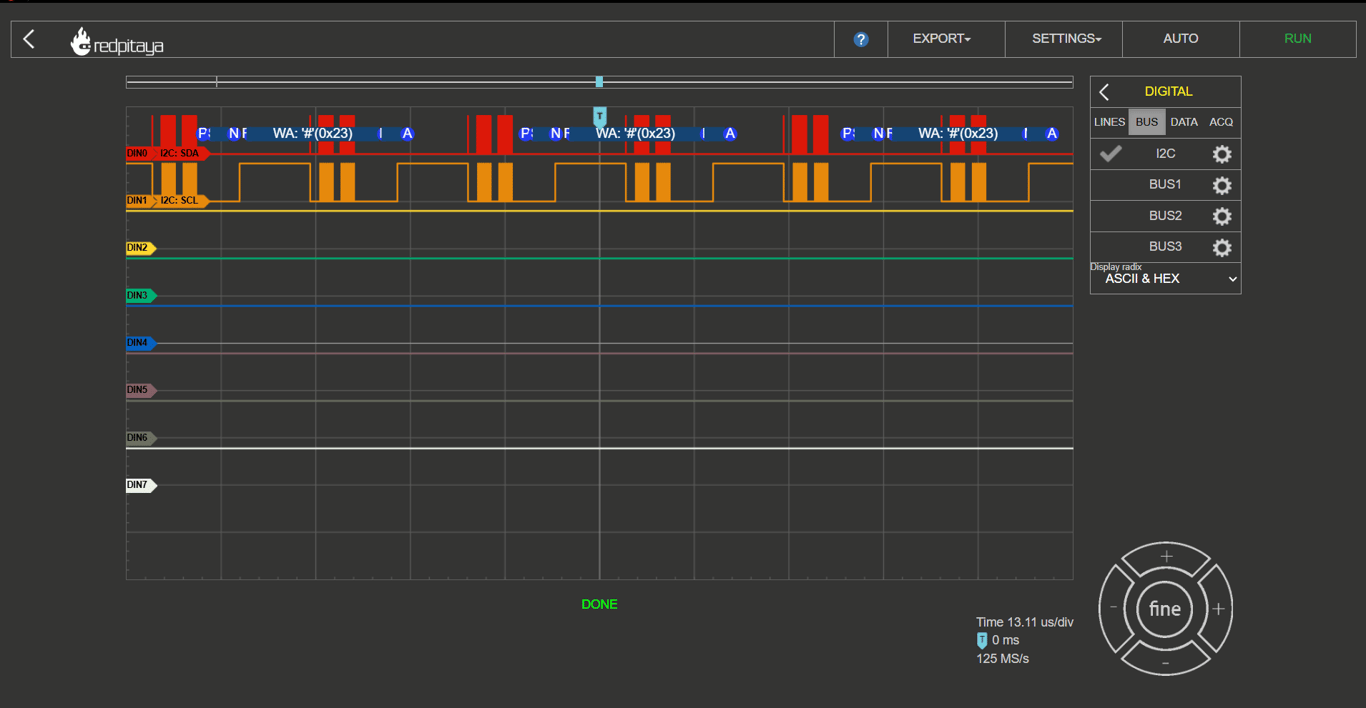Click the top plus on navigation pad
1366x708 pixels.
tap(1166, 557)
